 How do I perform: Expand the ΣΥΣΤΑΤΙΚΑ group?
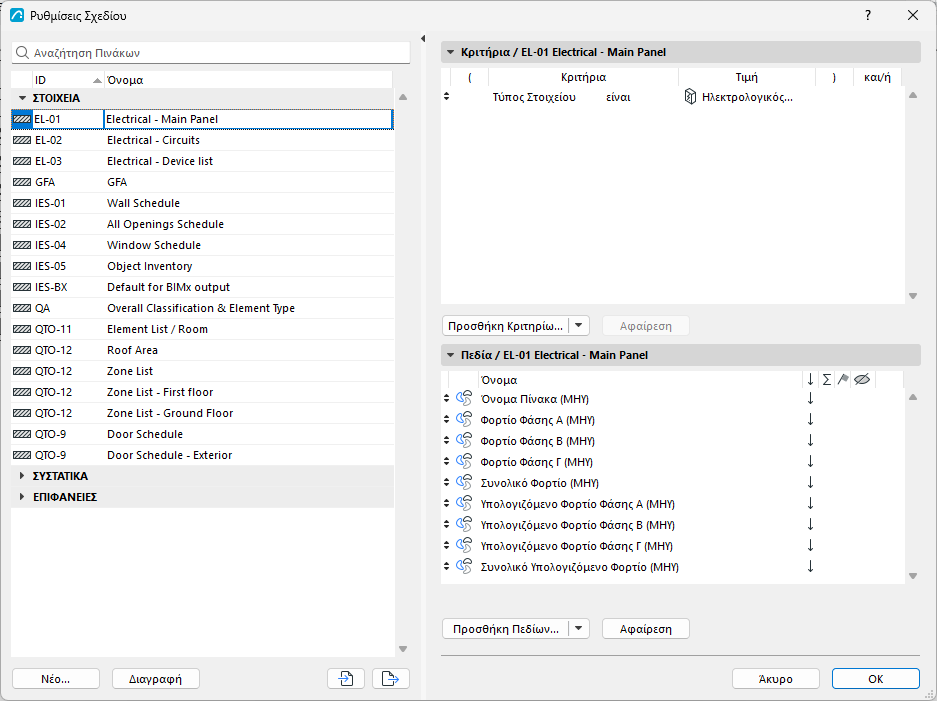pos(22,476)
